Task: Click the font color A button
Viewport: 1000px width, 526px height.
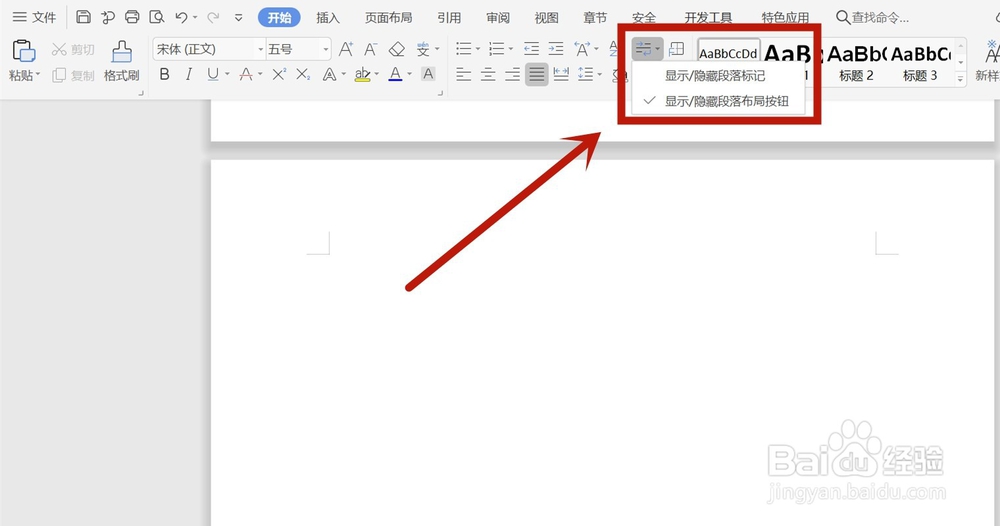Action: pos(395,75)
